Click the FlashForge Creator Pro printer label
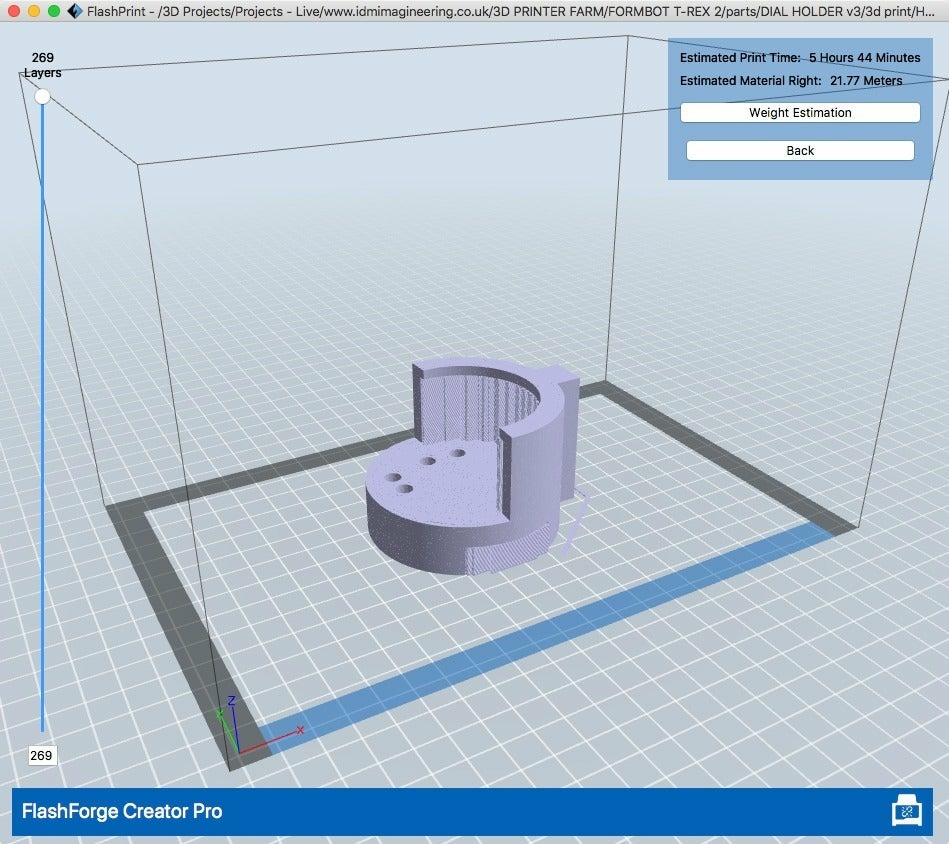The height and width of the screenshot is (844, 949). pyautogui.click(x=122, y=811)
